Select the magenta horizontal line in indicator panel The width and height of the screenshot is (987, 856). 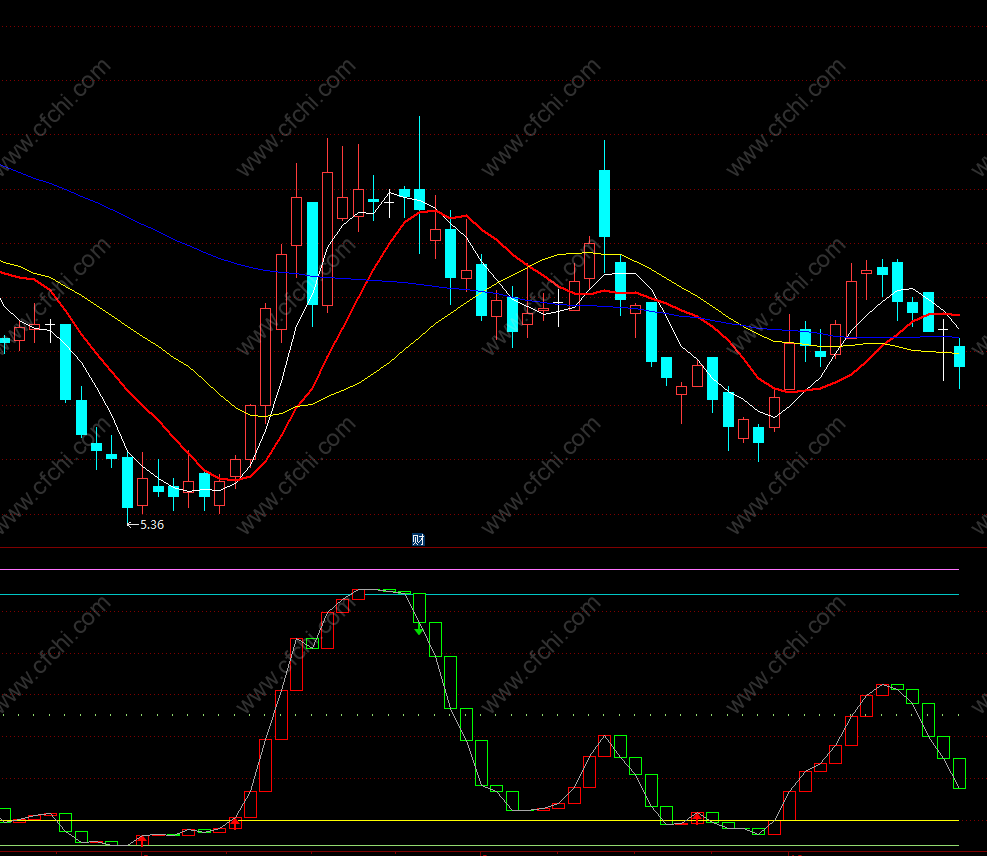pos(479,570)
